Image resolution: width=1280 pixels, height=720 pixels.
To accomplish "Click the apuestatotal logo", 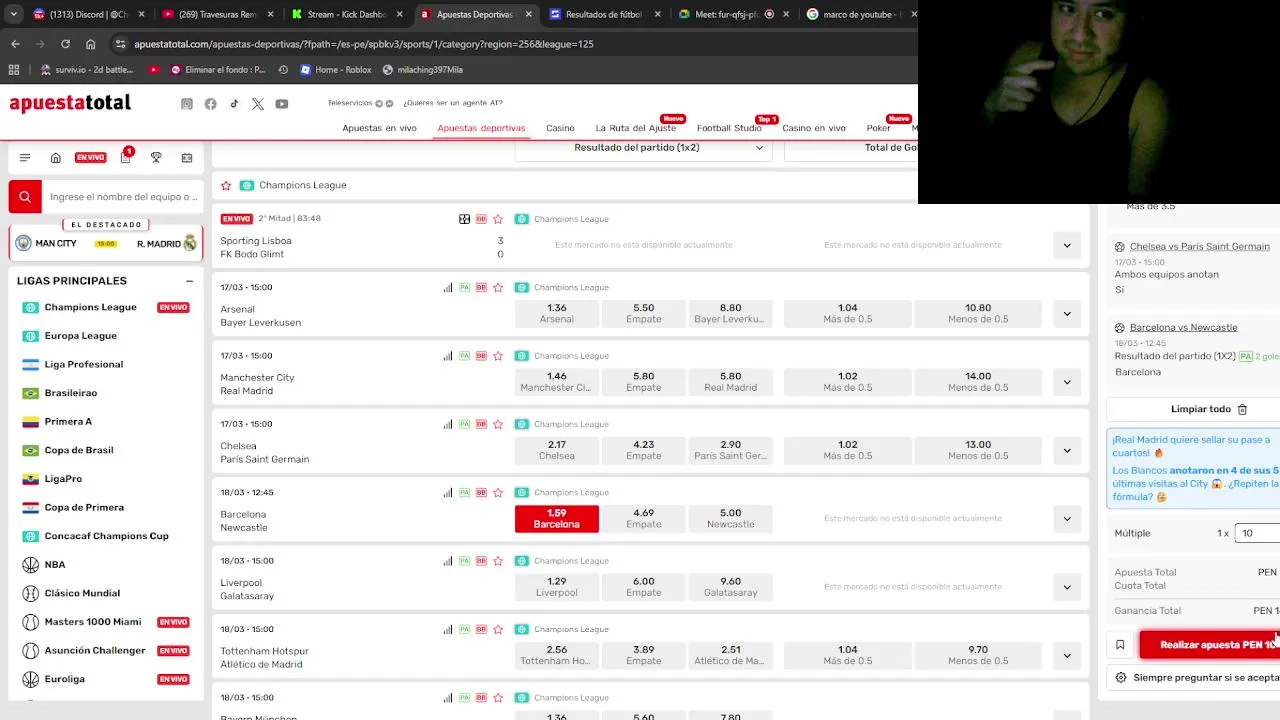I will coord(70,103).
